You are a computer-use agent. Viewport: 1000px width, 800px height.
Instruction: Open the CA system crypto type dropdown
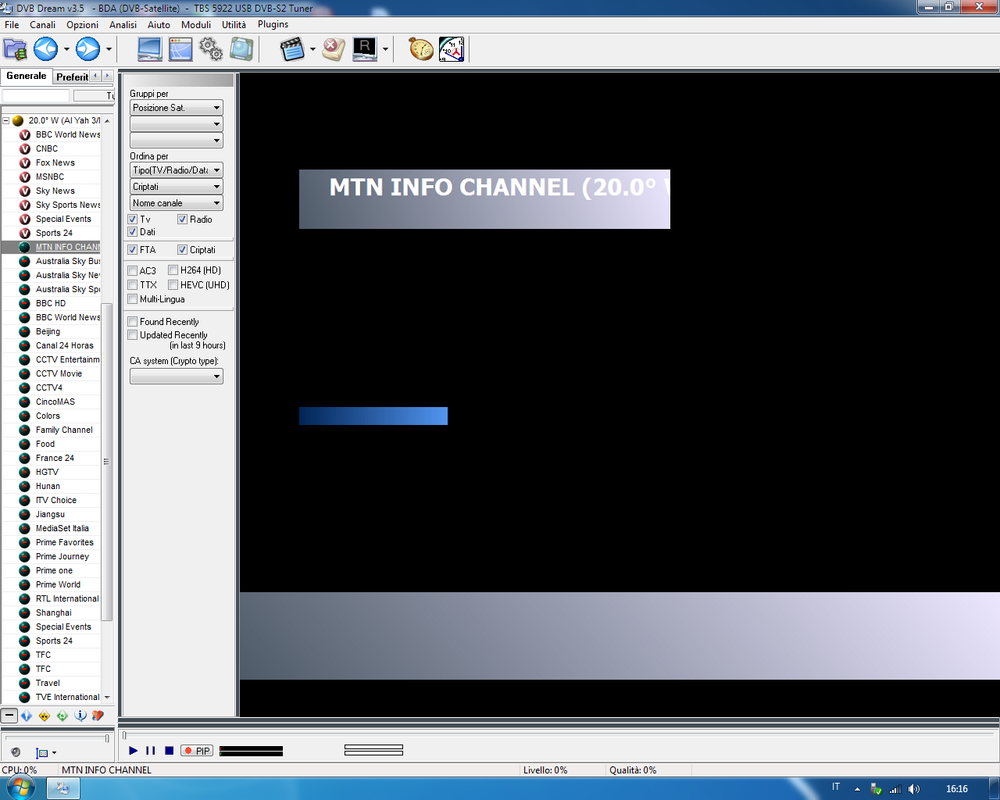pyautogui.click(x=176, y=376)
